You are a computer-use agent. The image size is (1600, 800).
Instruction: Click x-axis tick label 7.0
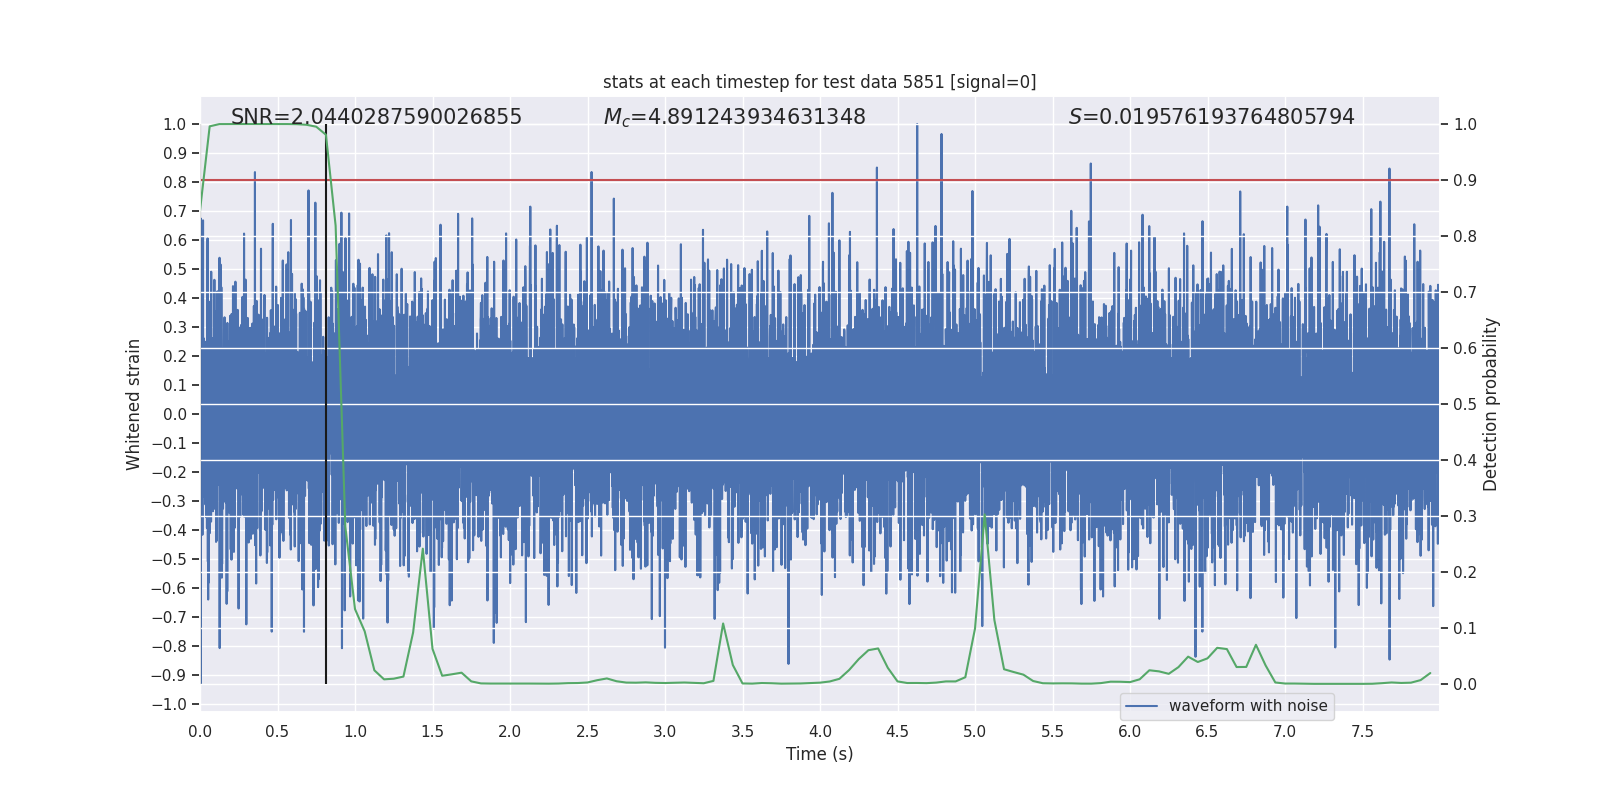tap(1285, 731)
